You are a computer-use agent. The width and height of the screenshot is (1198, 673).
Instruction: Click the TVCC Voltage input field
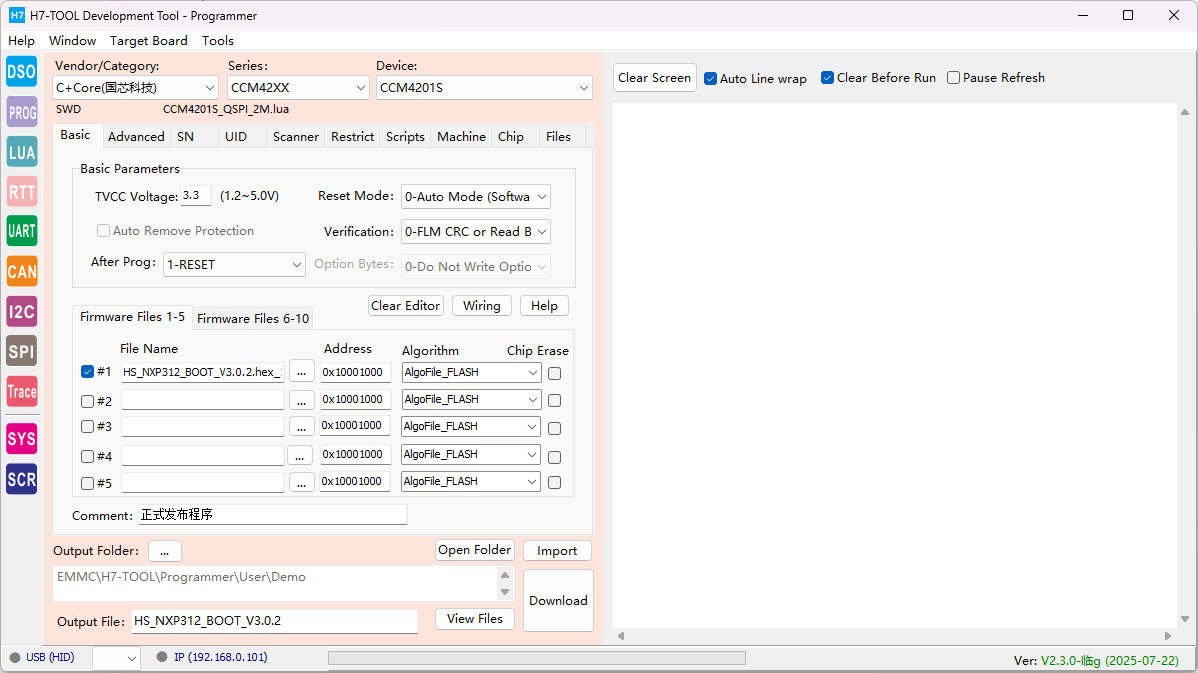(196, 196)
